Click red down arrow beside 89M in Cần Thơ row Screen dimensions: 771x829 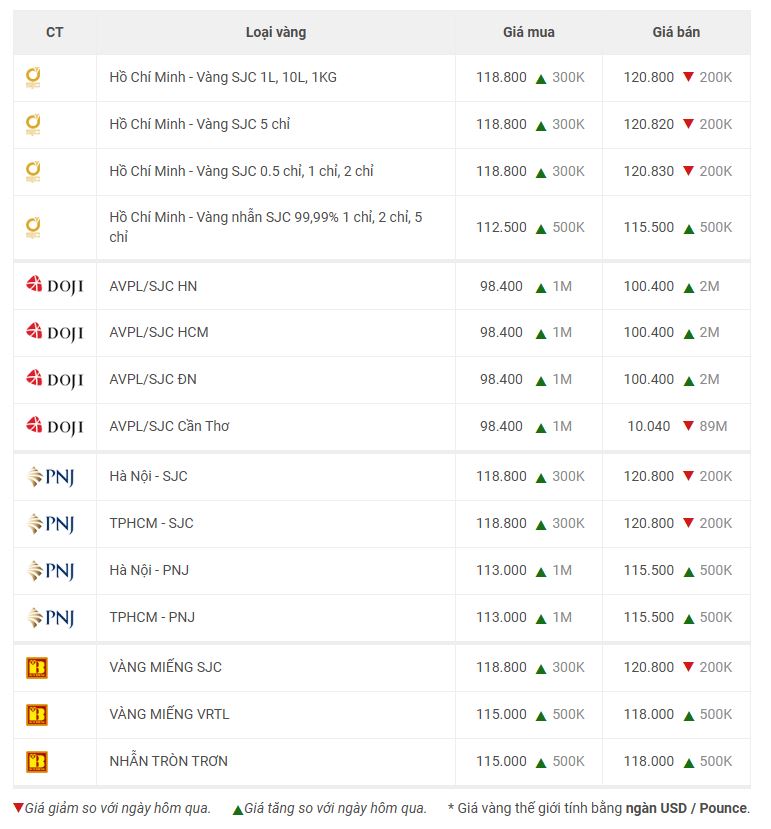click(688, 426)
